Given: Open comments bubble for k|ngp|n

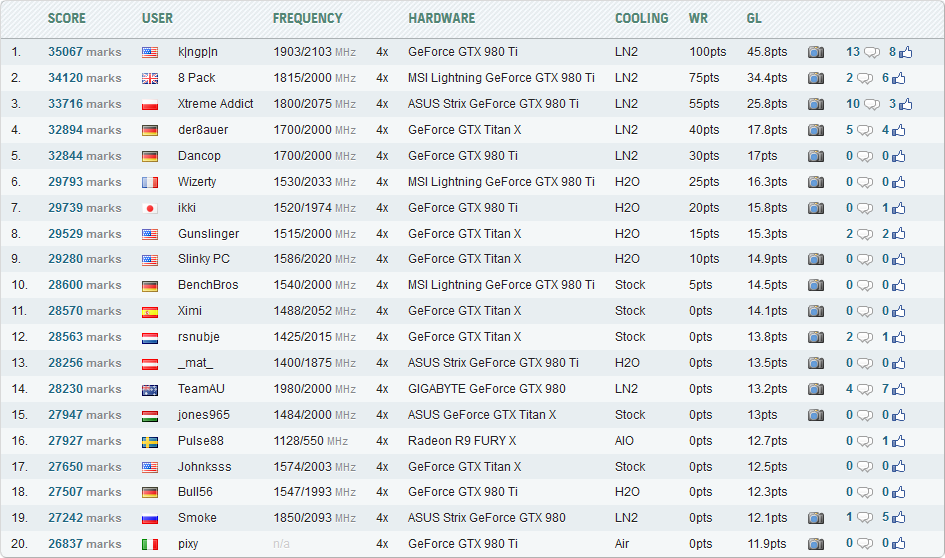Looking at the screenshot, I should pyautogui.click(x=871, y=53).
